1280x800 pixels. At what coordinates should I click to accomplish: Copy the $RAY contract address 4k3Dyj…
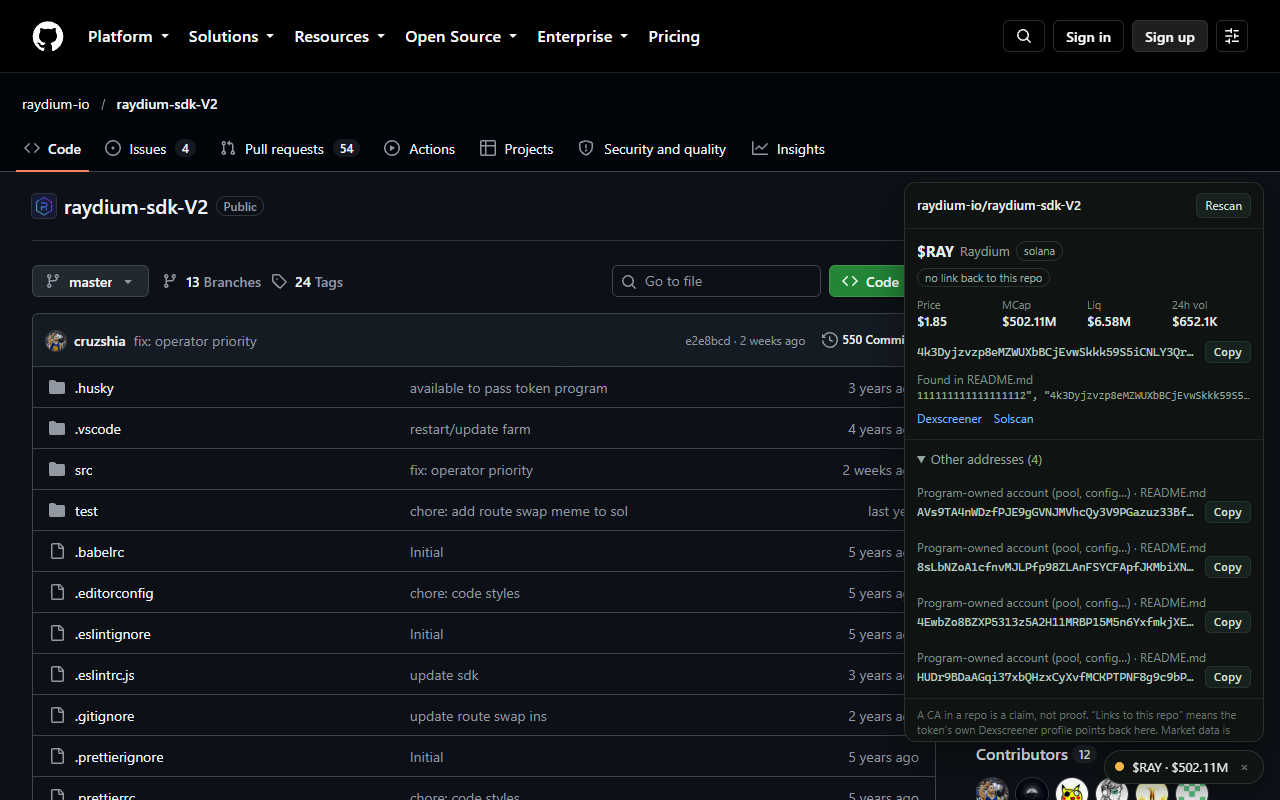(x=1227, y=352)
